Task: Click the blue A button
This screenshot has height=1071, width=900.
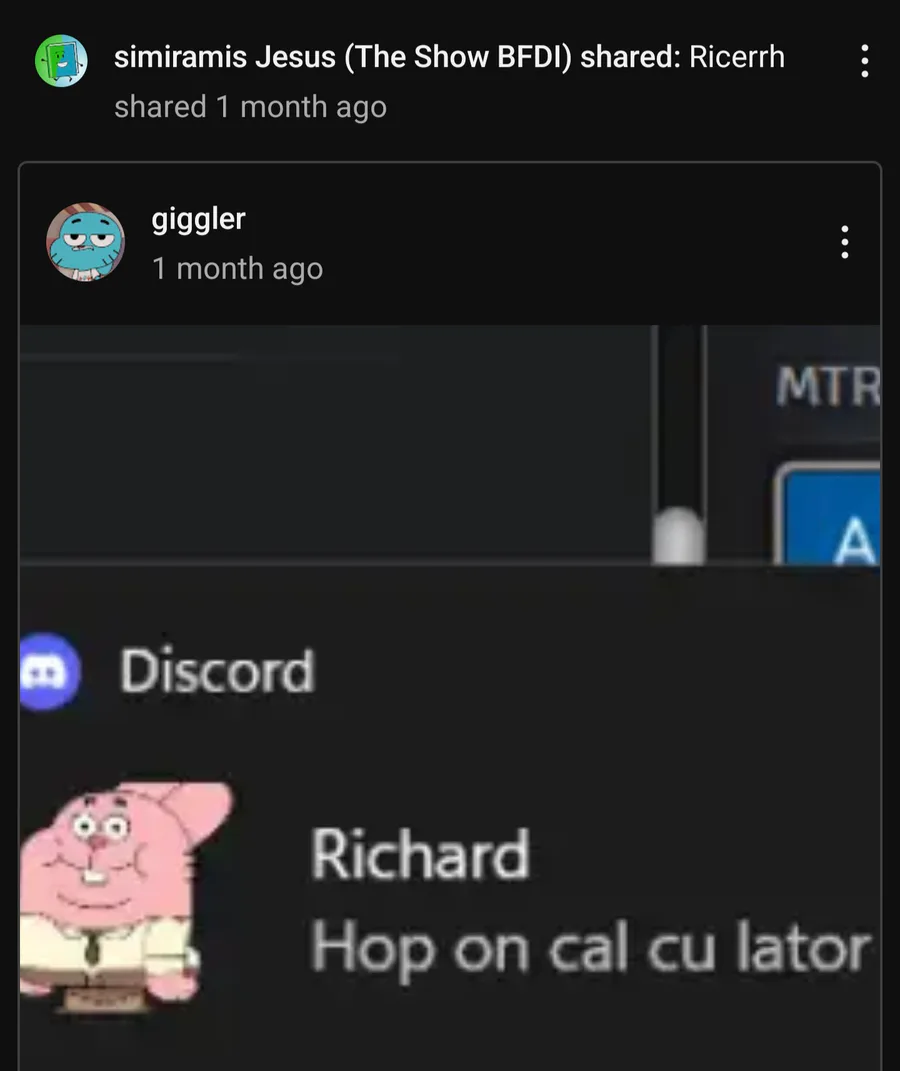Action: (x=828, y=514)
